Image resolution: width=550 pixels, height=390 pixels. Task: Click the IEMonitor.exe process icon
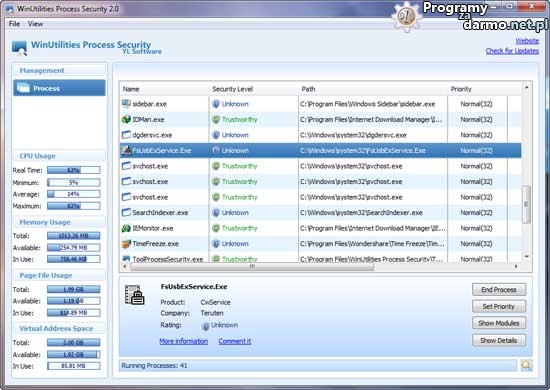126,228
